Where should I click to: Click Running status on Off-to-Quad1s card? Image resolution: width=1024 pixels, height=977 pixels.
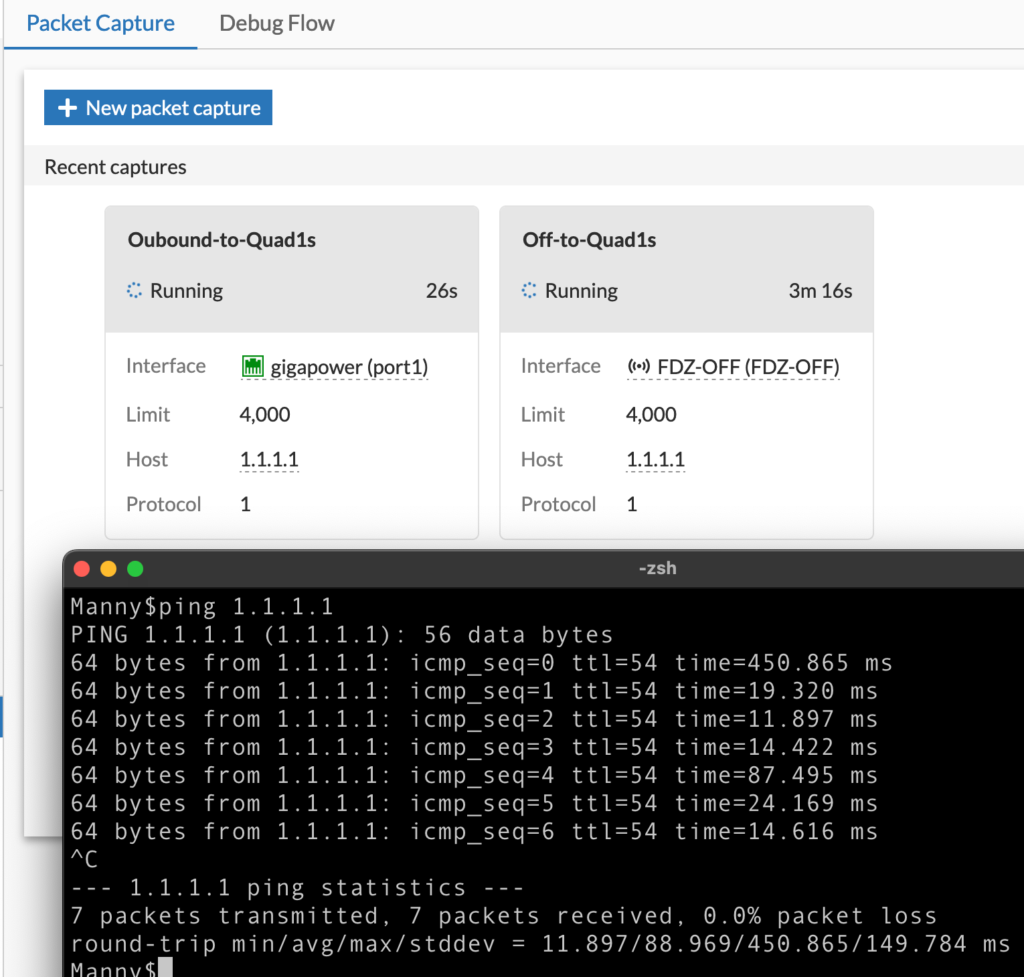click(x=581, y=291)
